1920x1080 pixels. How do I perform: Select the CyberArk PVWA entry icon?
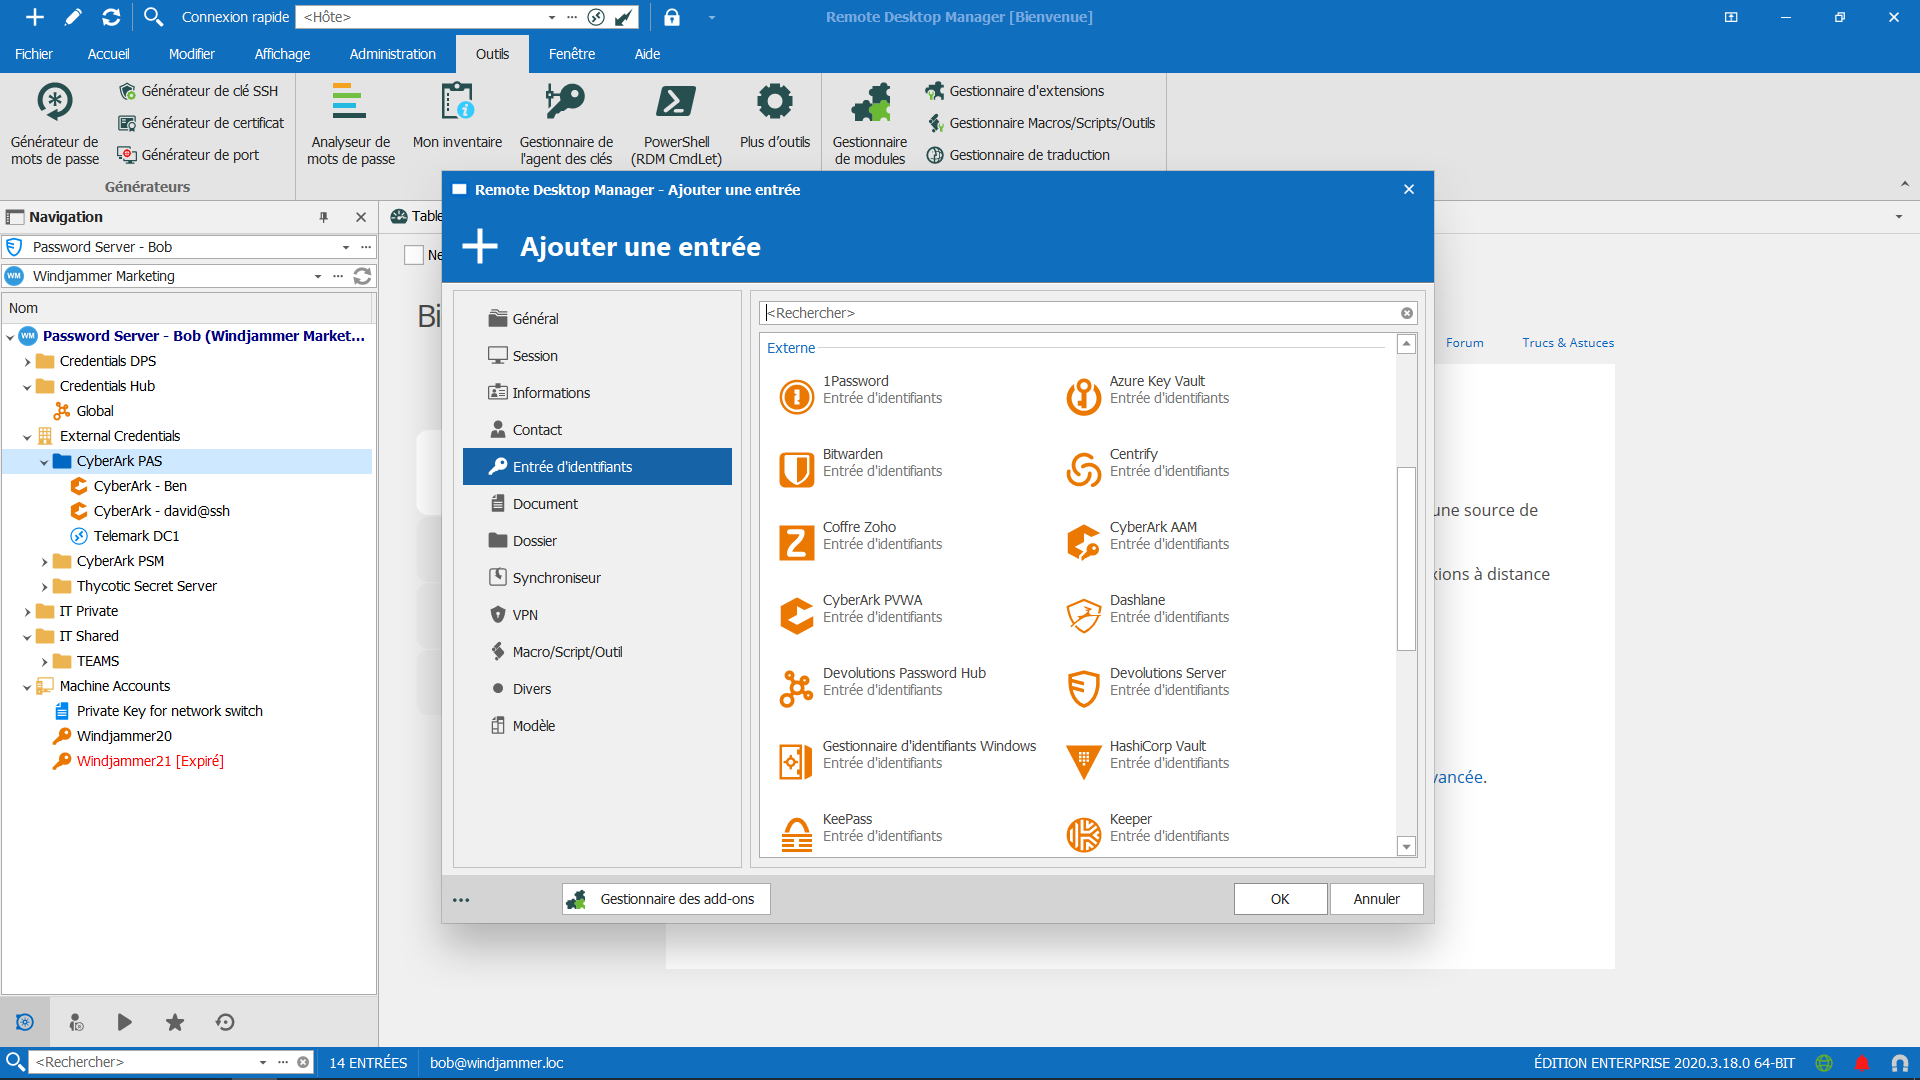[x=795, y=609]
